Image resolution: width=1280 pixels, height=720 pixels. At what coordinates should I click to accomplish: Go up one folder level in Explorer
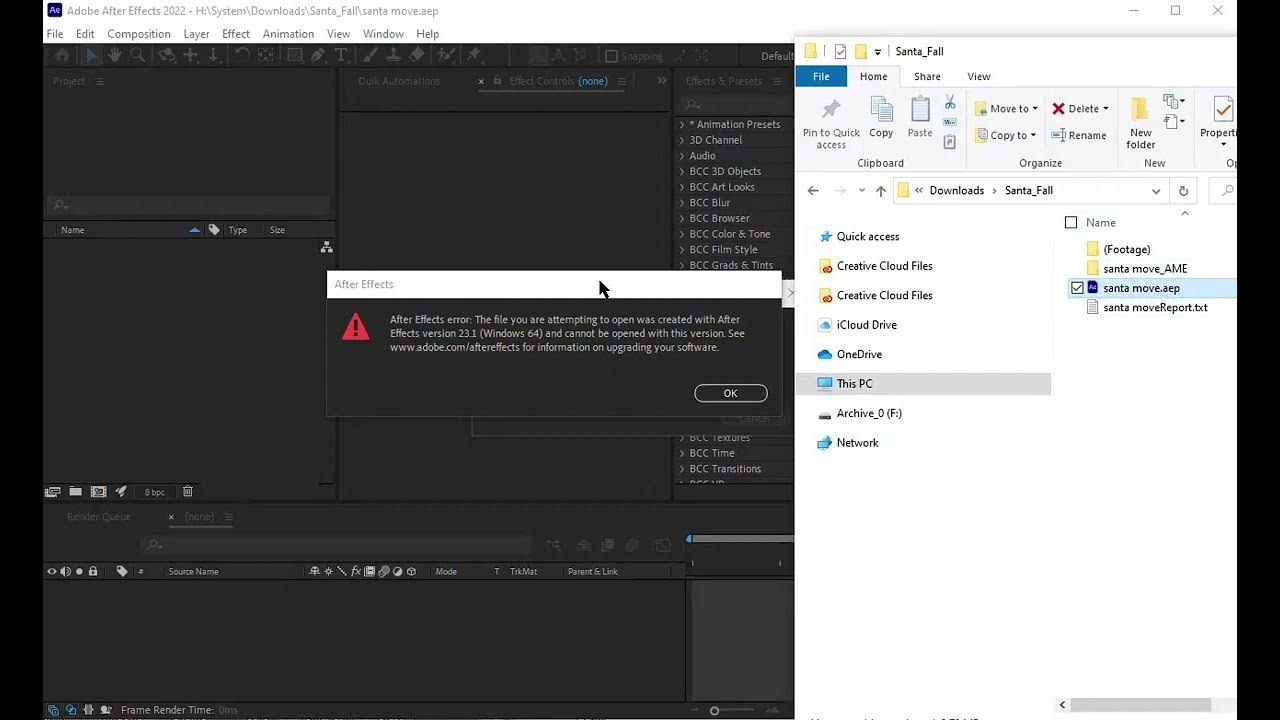pos(881,191)
